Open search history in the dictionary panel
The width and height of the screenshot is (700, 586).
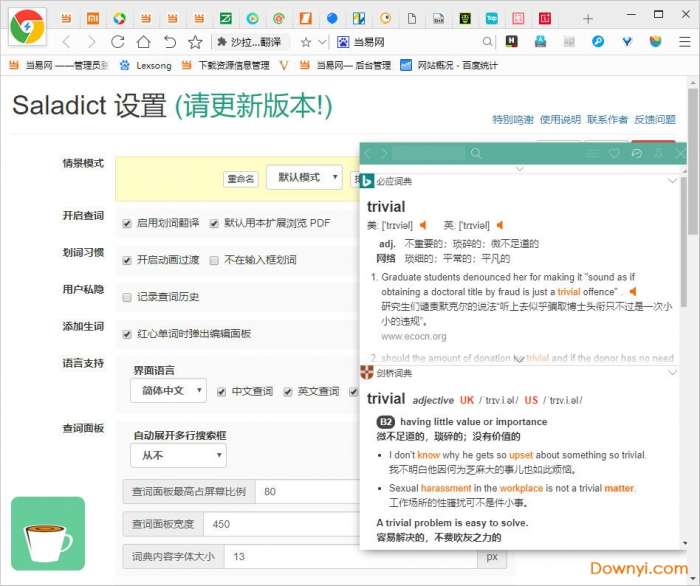[636, 153]
